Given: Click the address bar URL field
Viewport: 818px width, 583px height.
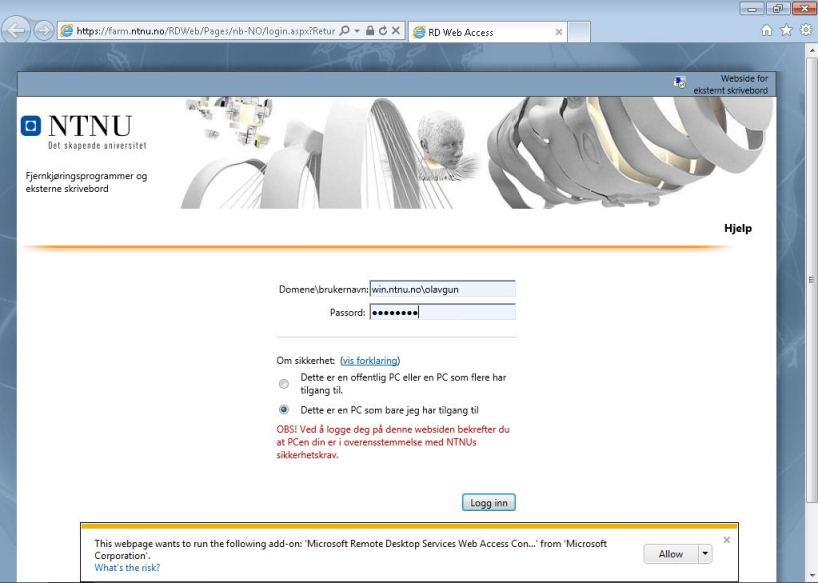Looking at the screenshot, I should click(x=206, y=31).
